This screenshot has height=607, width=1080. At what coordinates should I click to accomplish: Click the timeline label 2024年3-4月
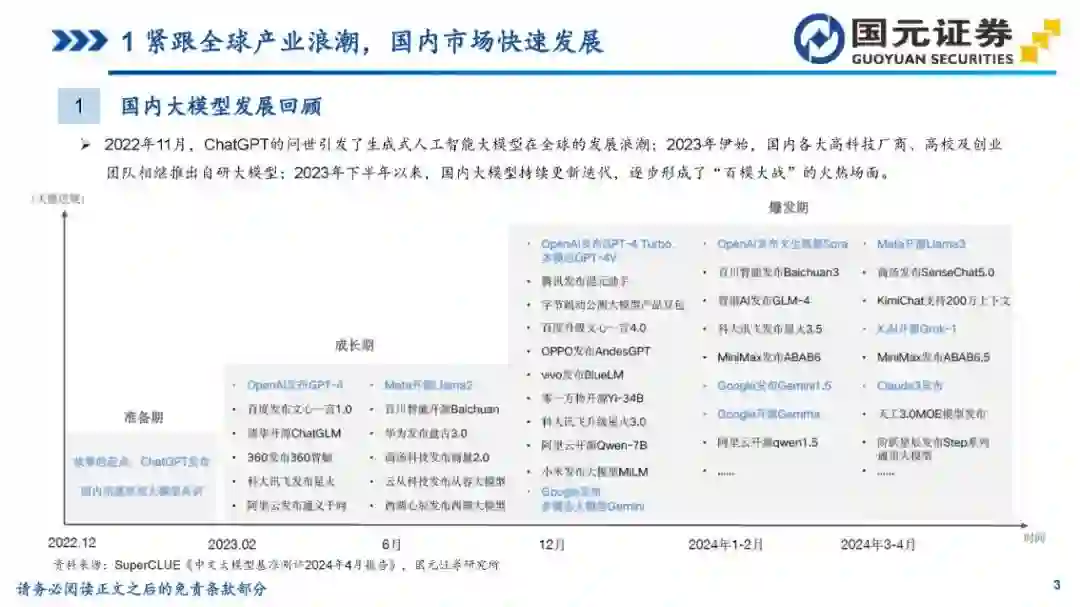coord(878,545)
